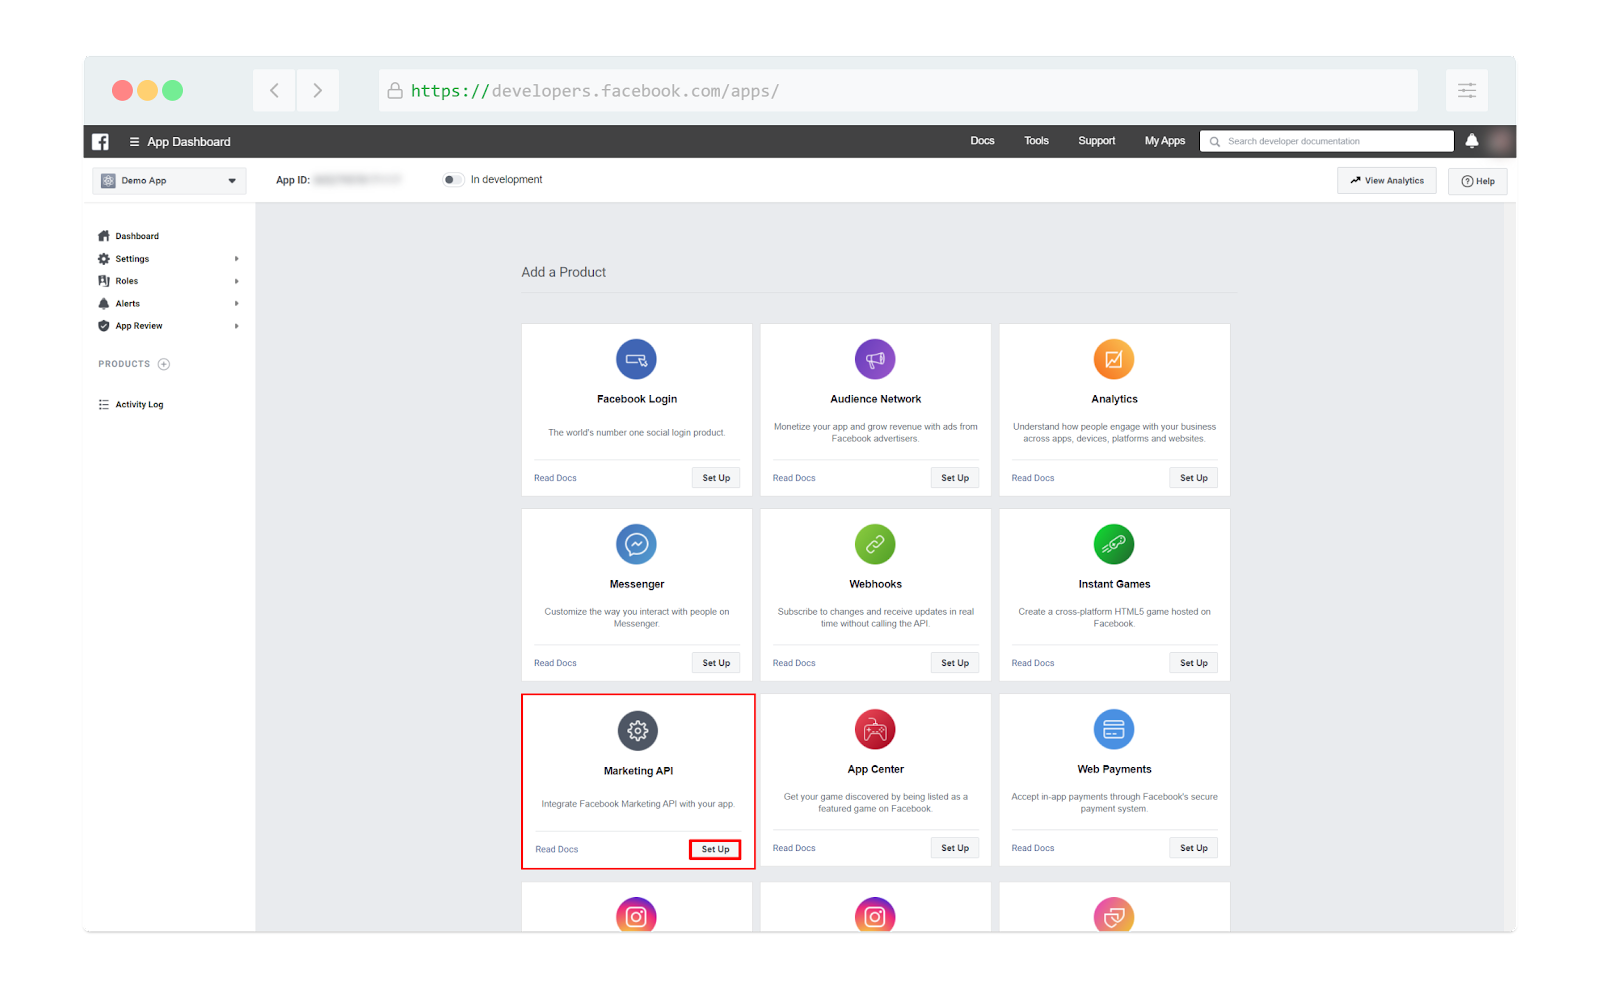This screenshot has height=986, width=1600.
Task: Click the Dashboard home icon in sidebar
Action: tap(104, 236)
